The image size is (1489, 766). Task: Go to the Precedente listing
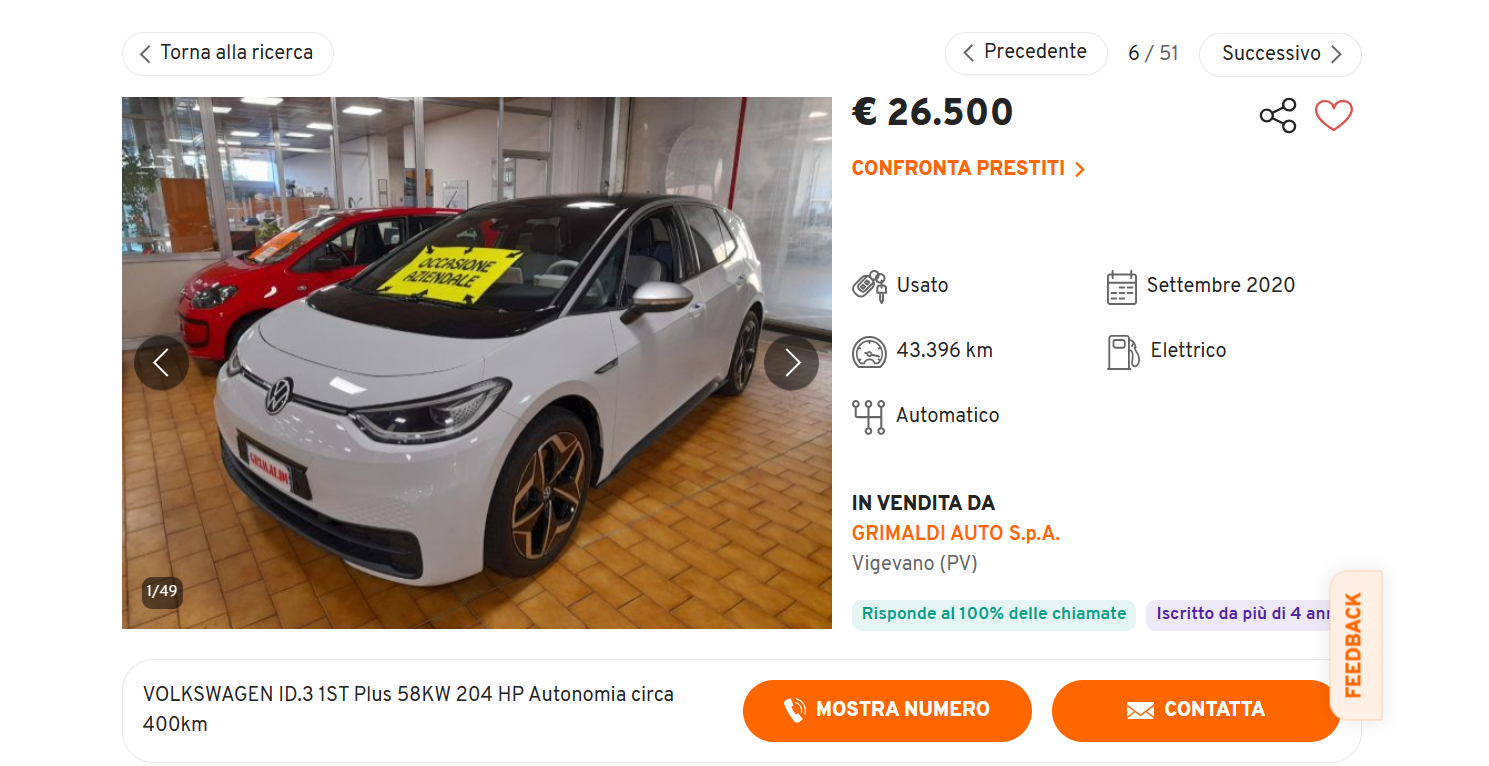tap(1026, 53)
